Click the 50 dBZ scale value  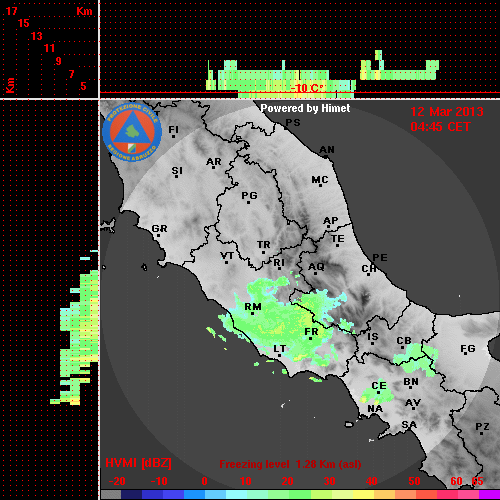(414, 481)
